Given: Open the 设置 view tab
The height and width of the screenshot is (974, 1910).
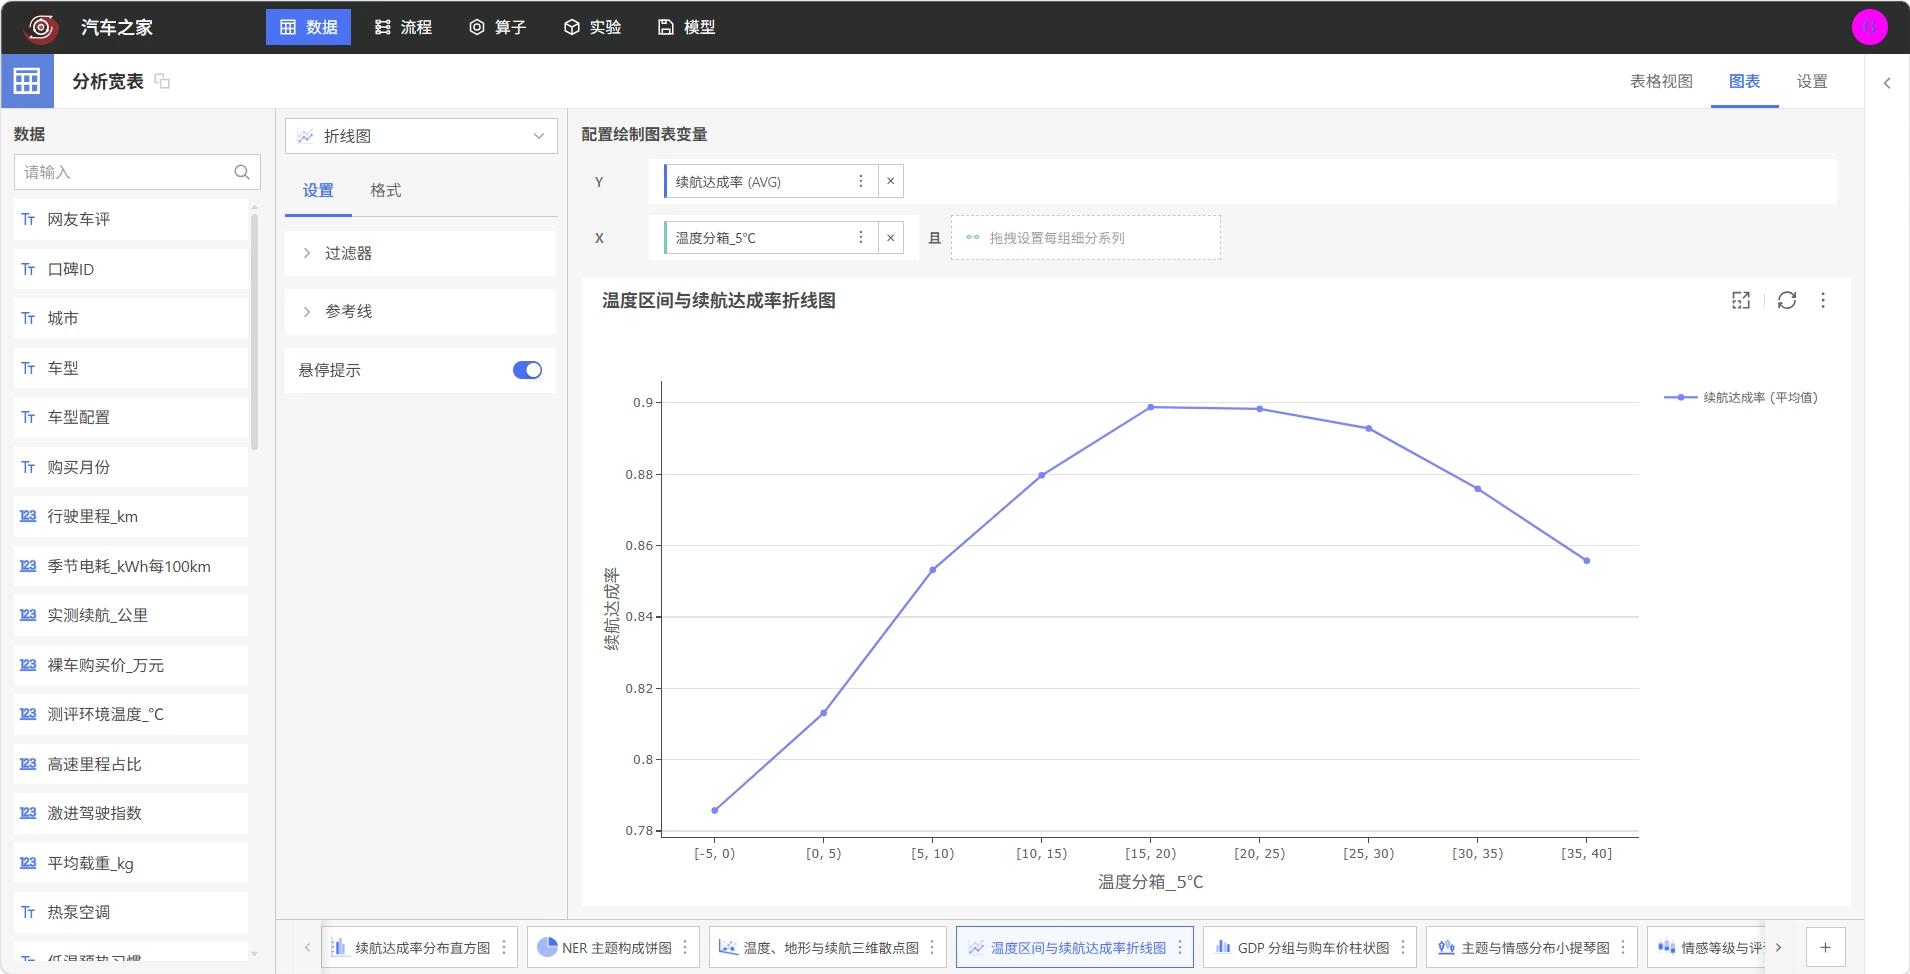Looking at the screenshot, I should [1811, 81].
